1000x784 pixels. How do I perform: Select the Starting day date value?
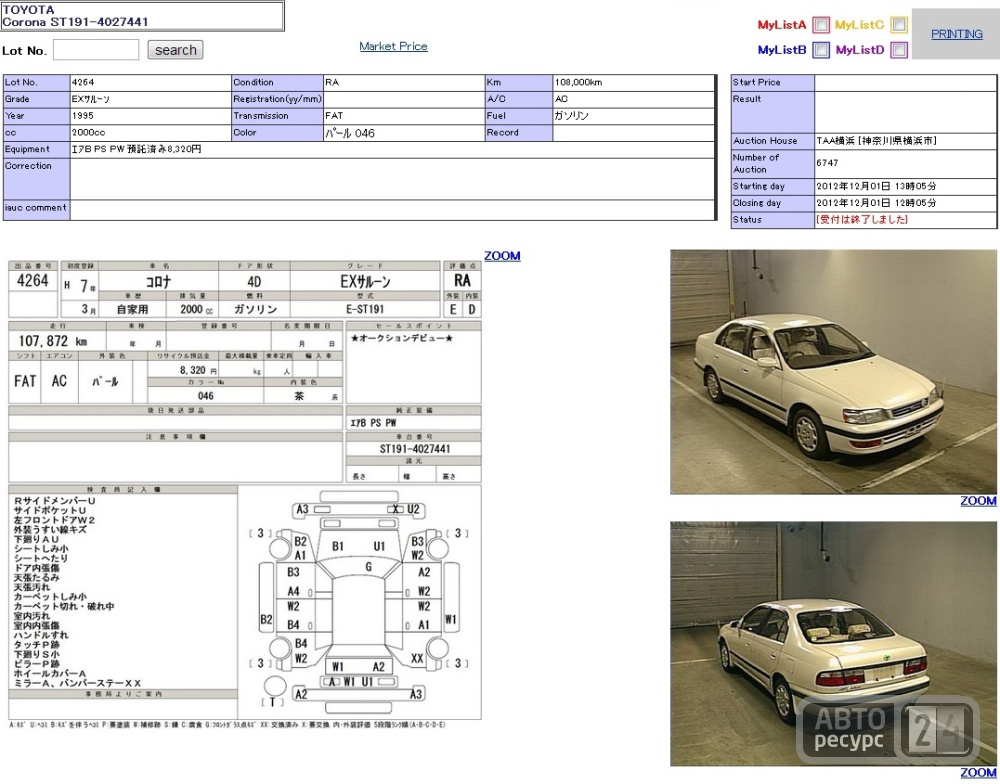point(876,186)
